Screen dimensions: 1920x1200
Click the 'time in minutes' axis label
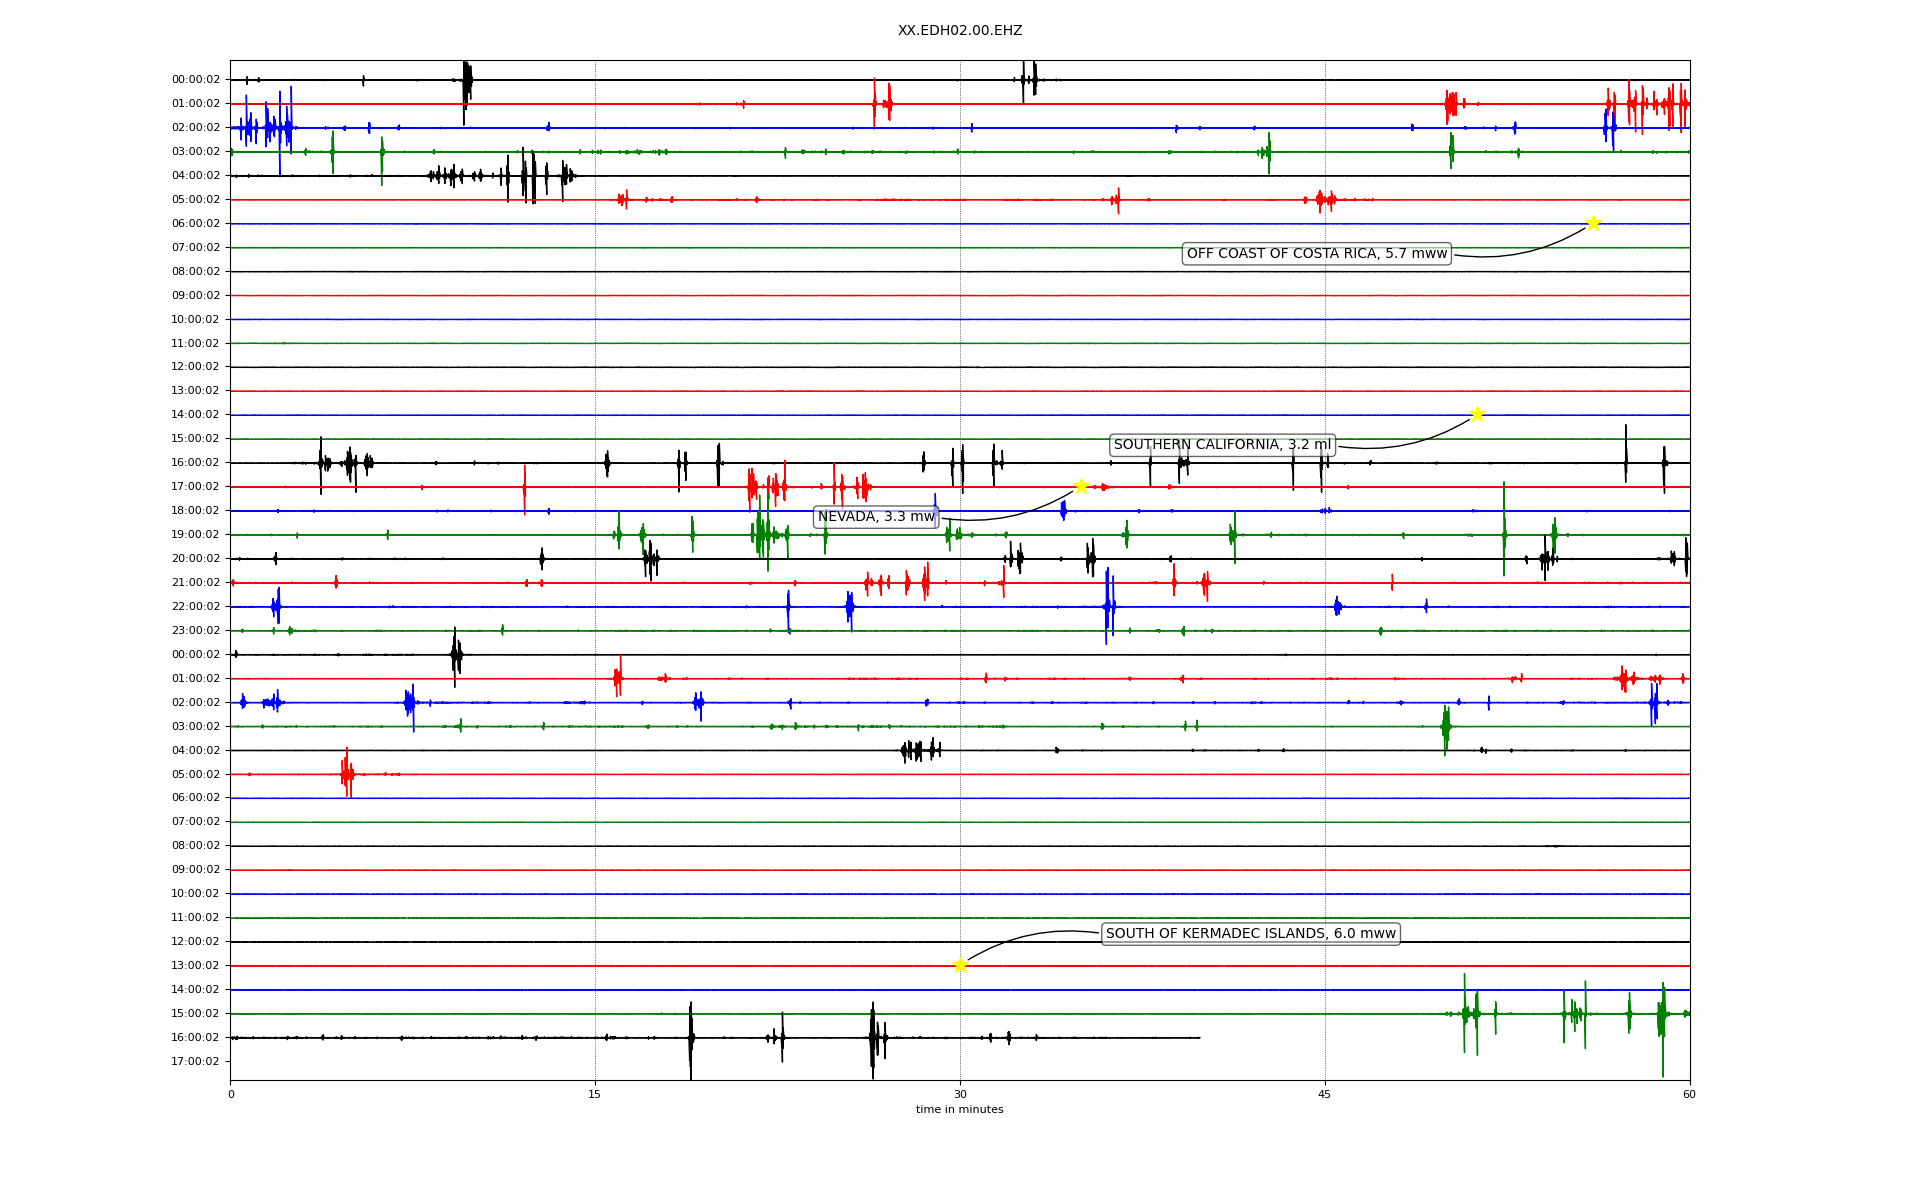click(960, 1110)
